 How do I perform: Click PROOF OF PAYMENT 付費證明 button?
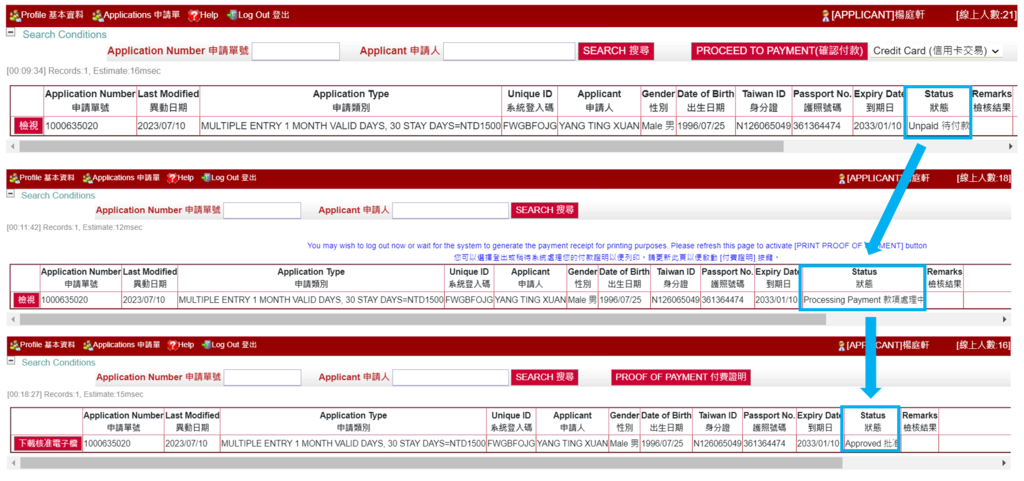click(x=680, y=377)
